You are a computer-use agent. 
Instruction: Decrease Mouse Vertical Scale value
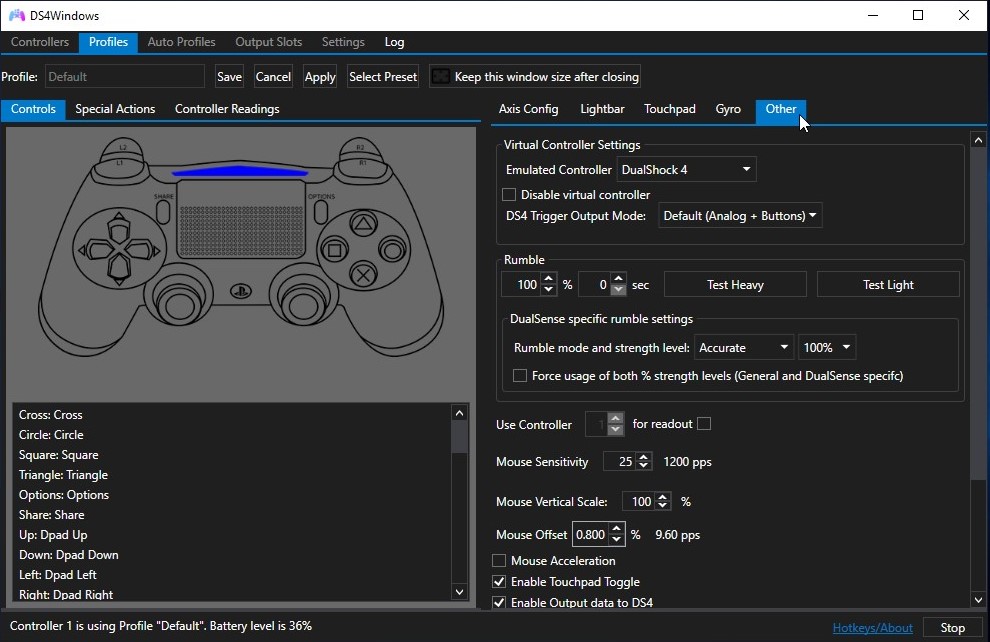[x=662, y=506]
